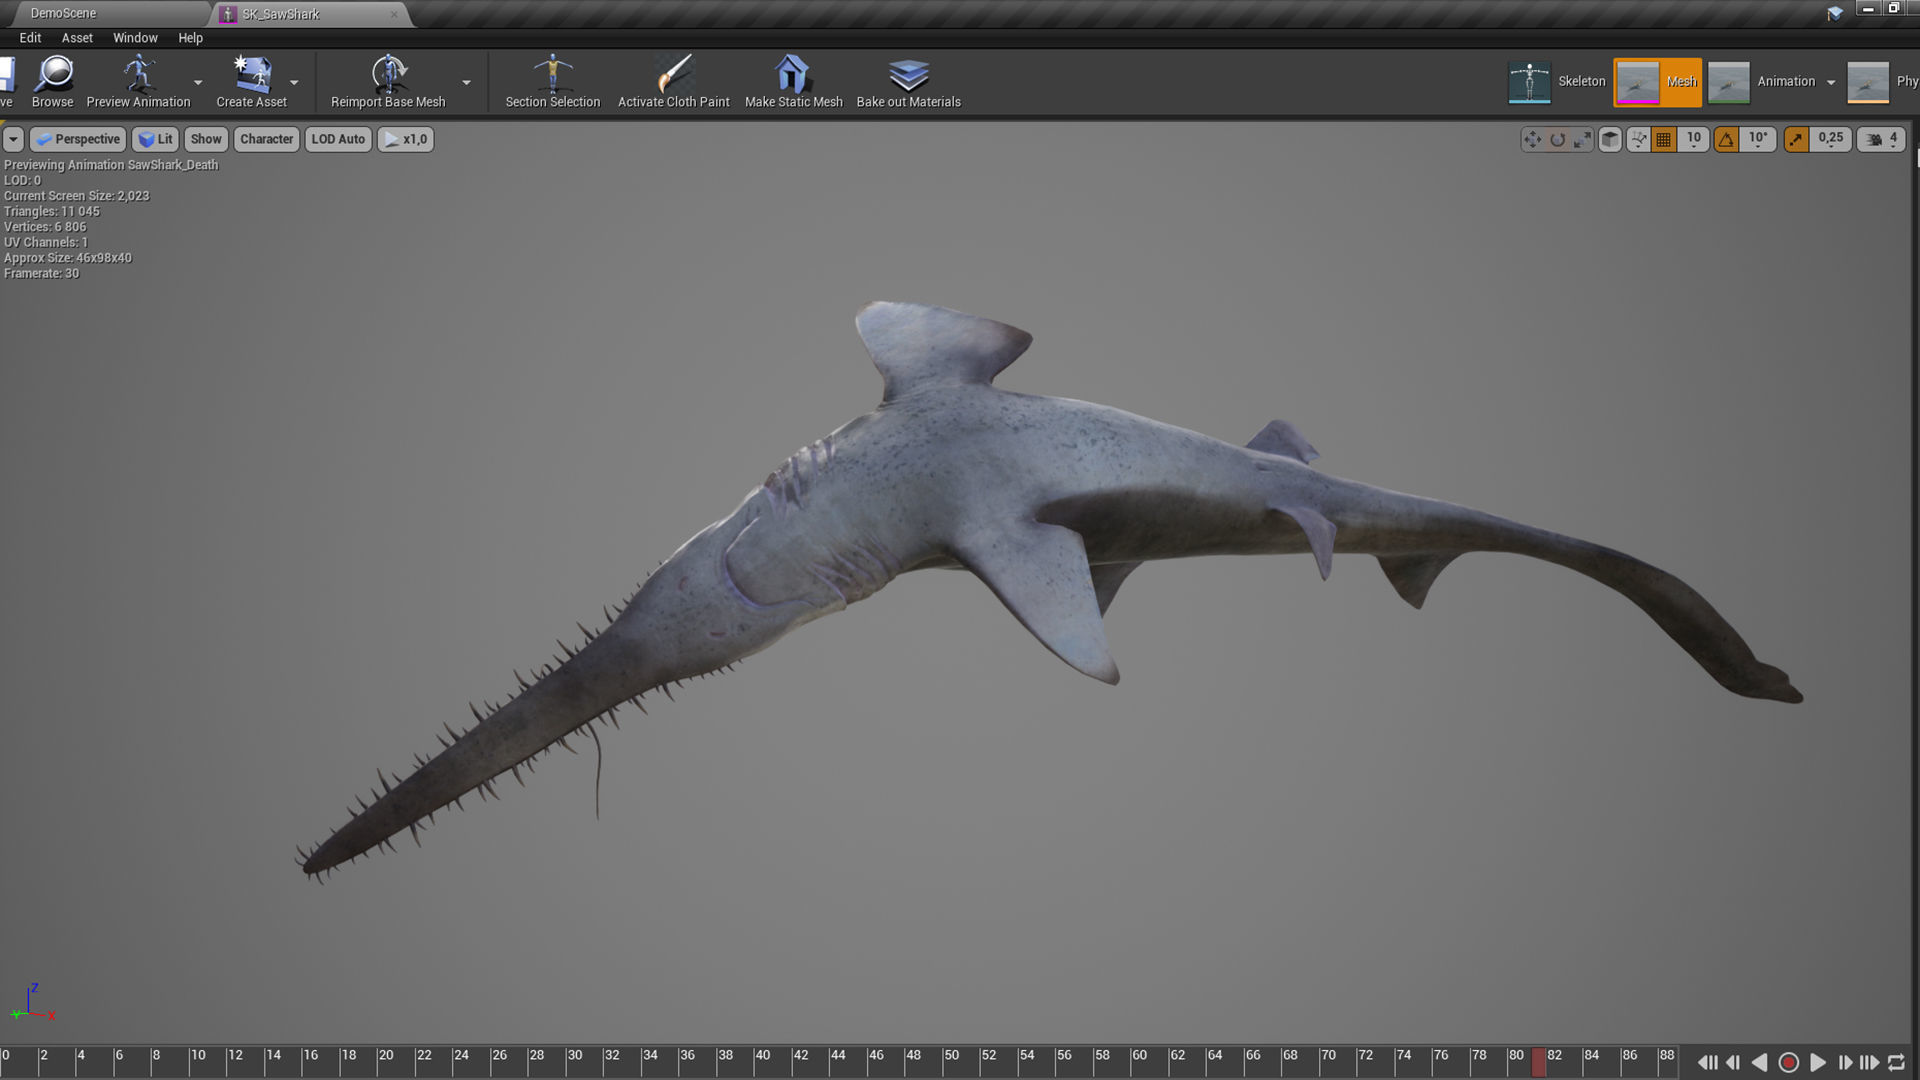Switch to the DemoScene tab
The width and height of the screenshot is (1920, 1080).
(64, 13)
